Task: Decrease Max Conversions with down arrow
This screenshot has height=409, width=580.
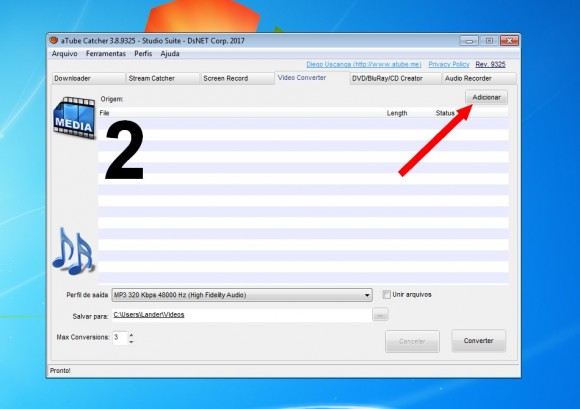Action: (x=131, y=342)
